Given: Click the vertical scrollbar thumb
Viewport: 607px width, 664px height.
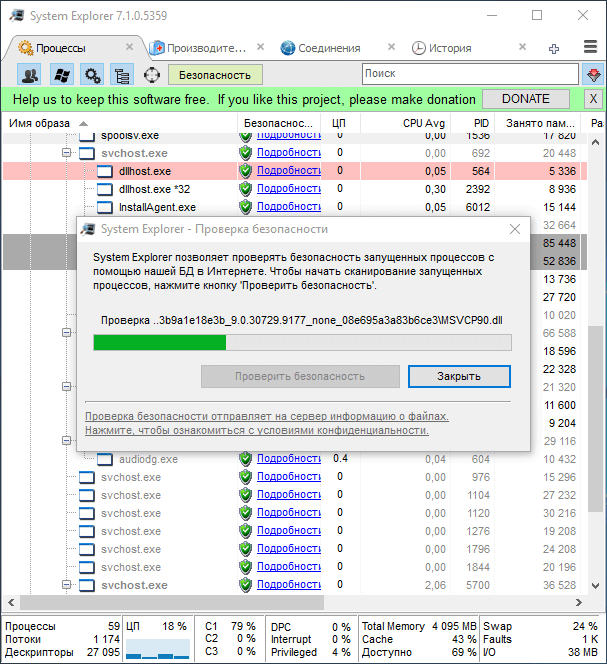Looking at the screenshot, I should [596, 419].
